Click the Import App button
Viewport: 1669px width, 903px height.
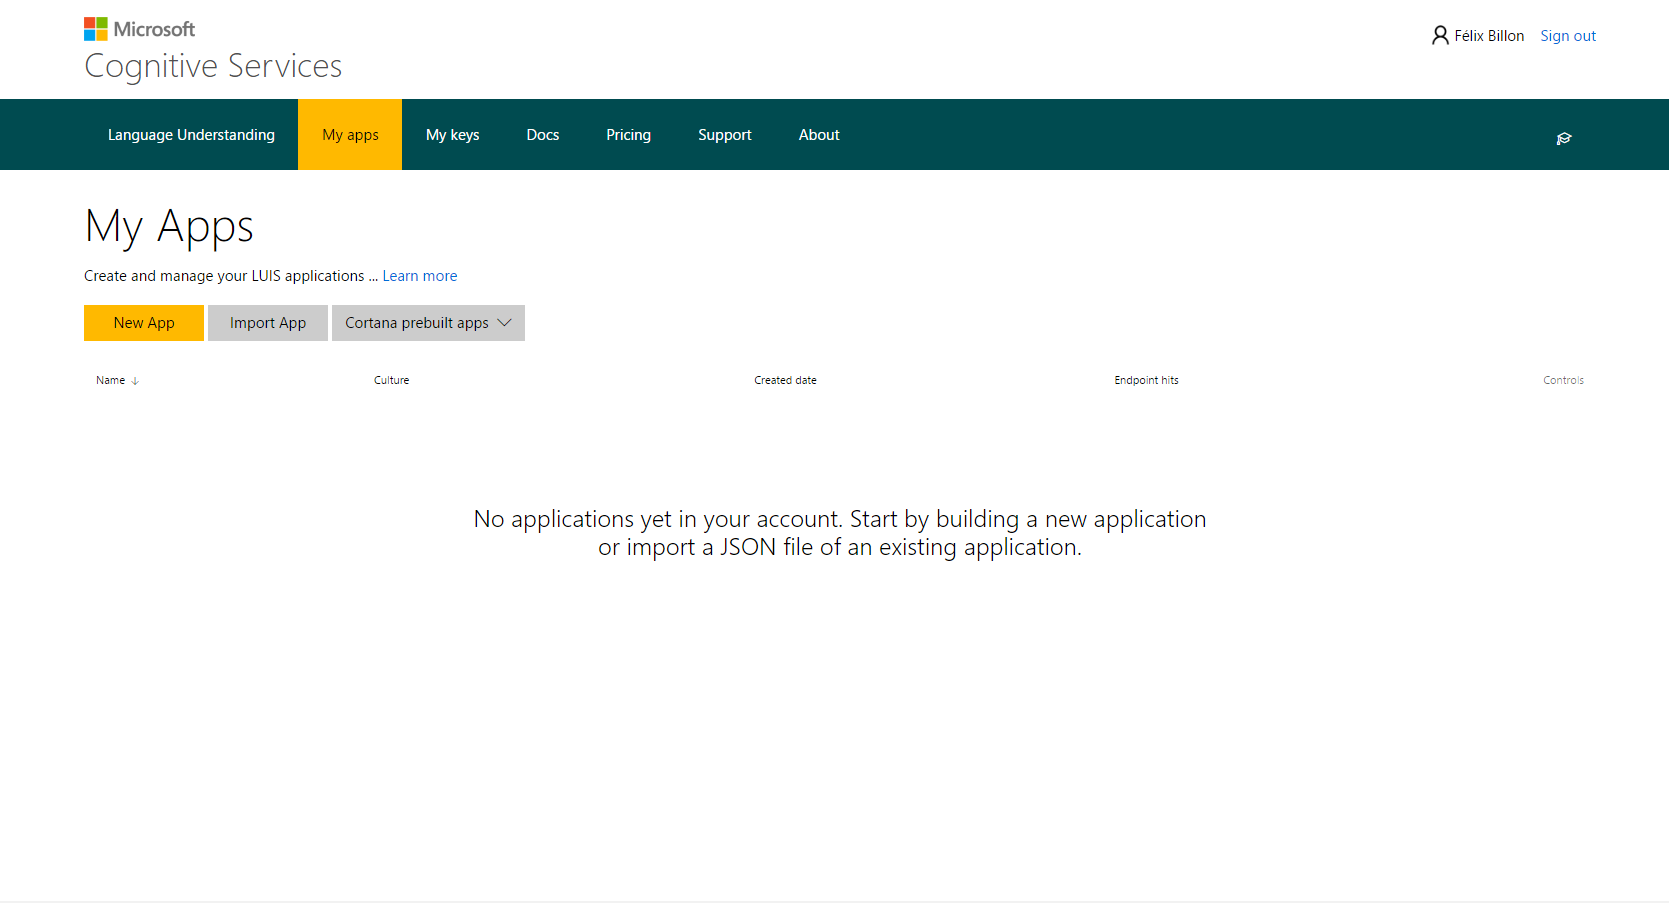268,323
